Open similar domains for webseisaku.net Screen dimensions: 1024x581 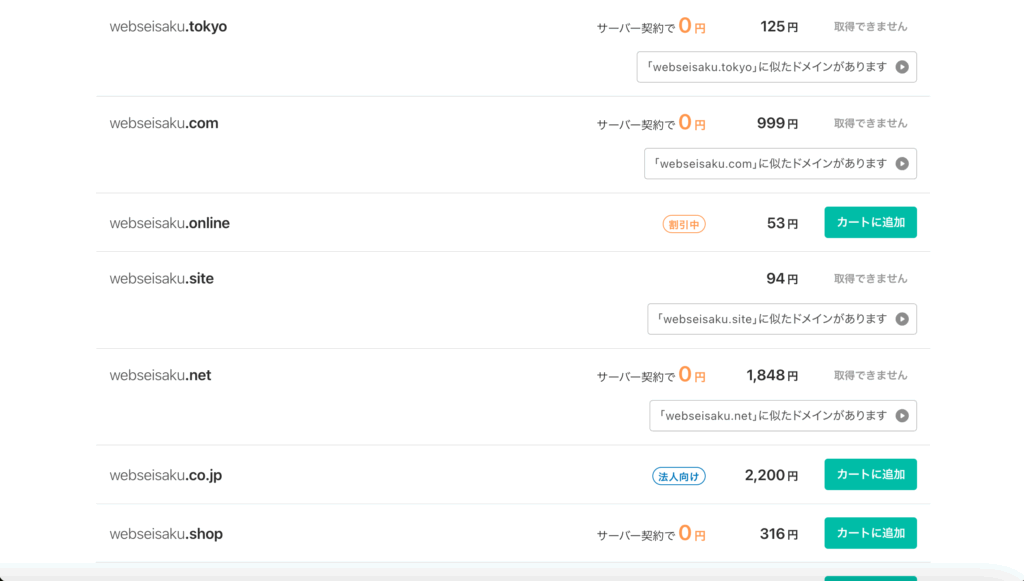tap(783, 416)
